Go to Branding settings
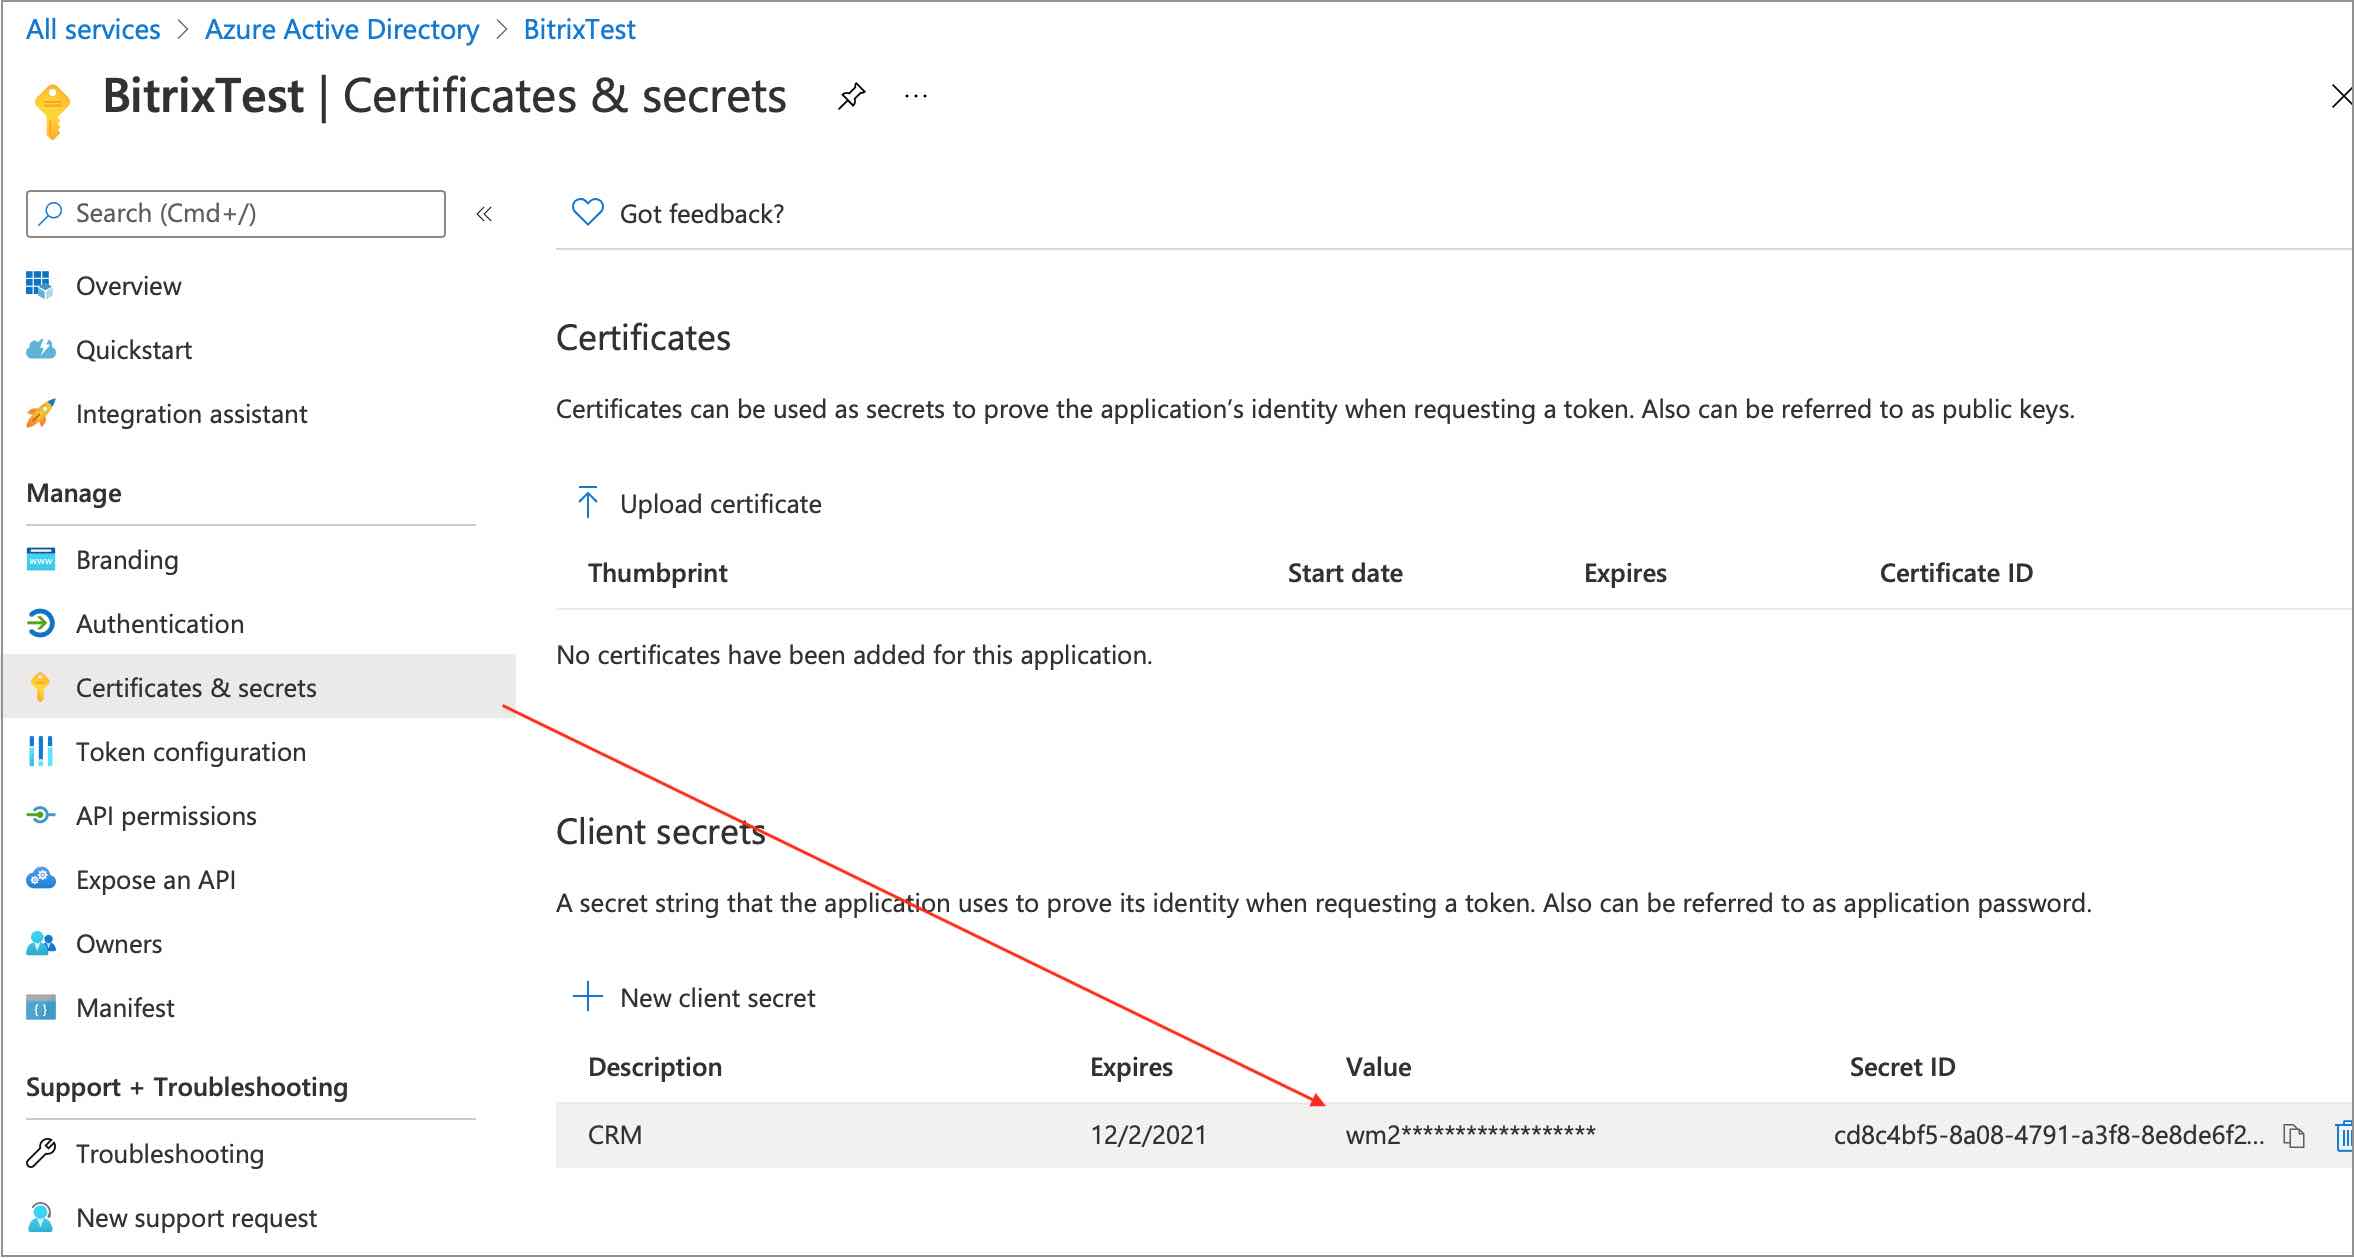The width and height of the screenshot is (2354, 1258). [127, 560]
